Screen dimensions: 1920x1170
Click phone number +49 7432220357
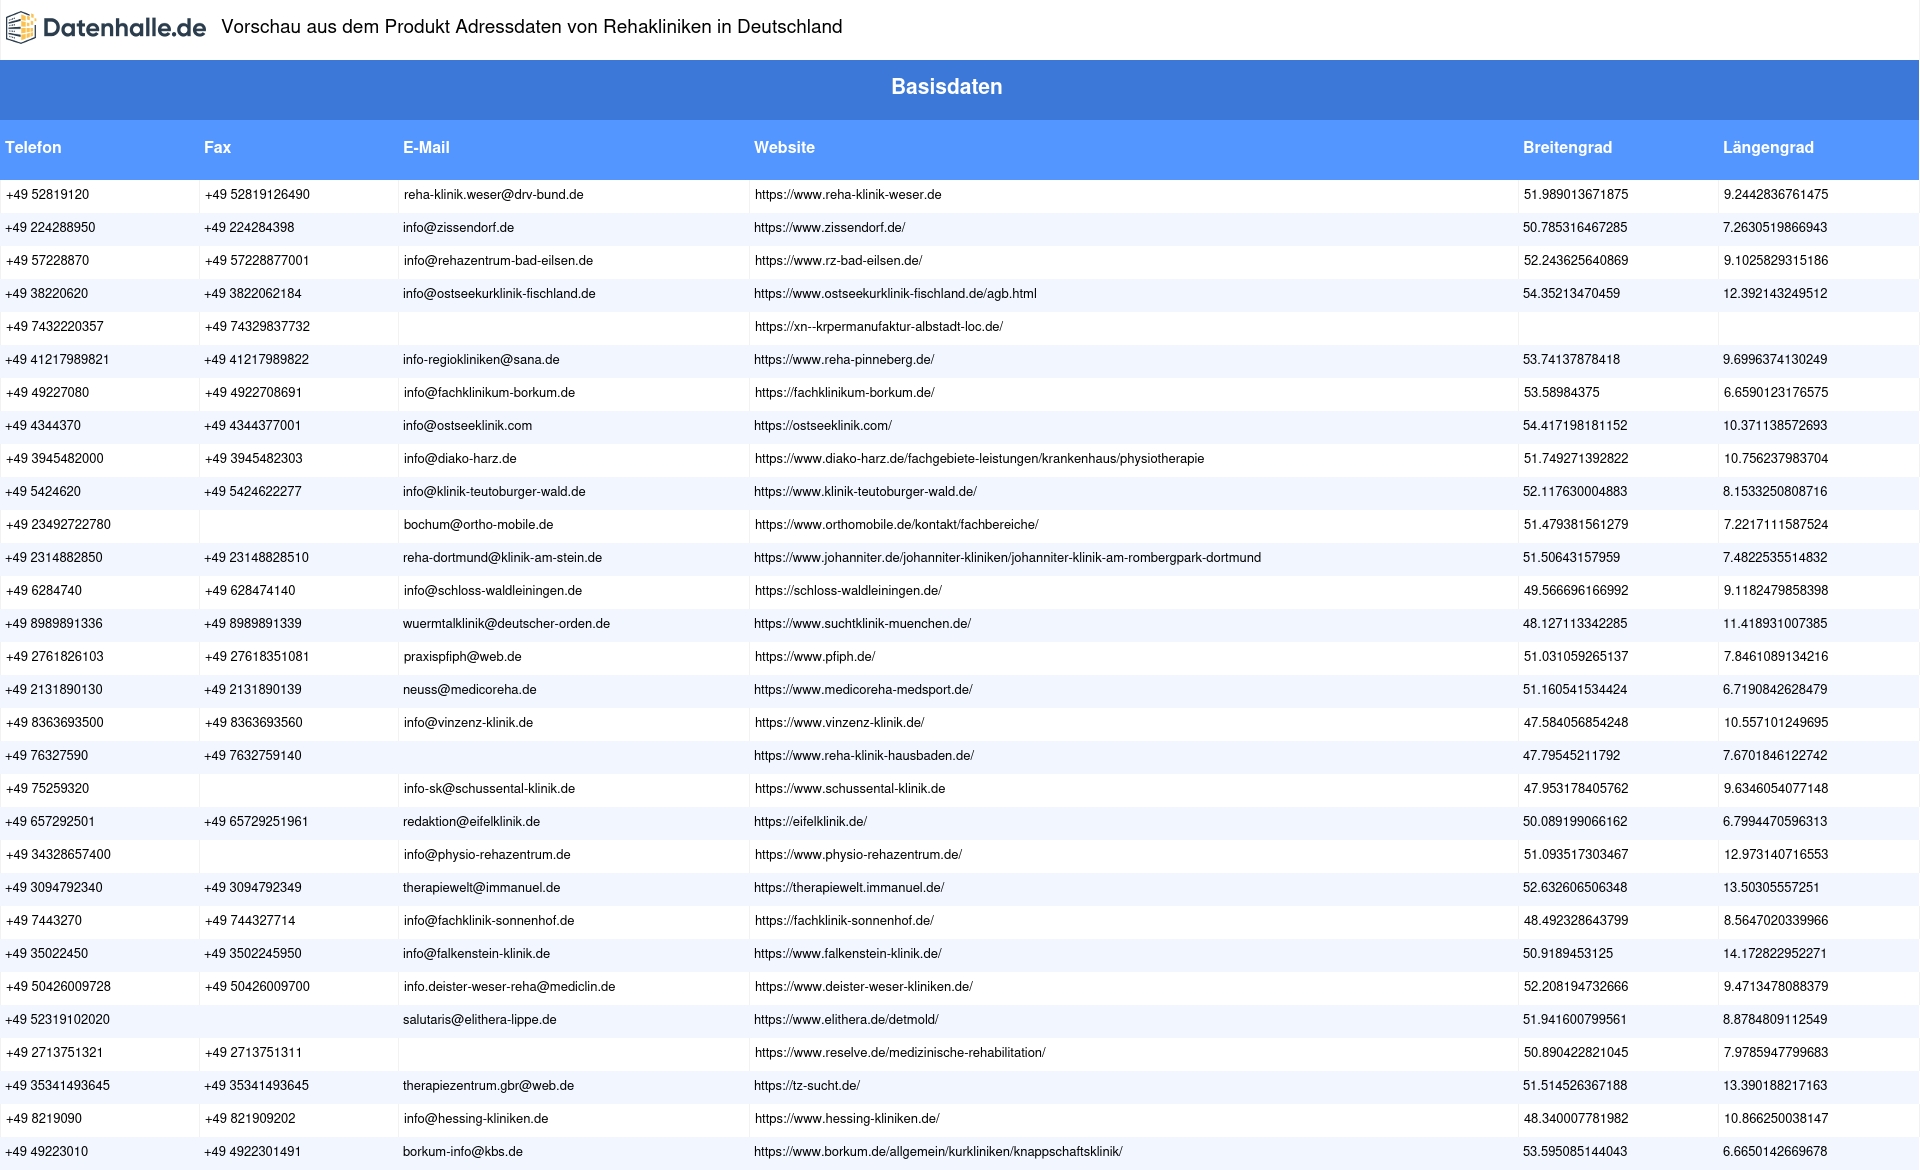[55, 327]
